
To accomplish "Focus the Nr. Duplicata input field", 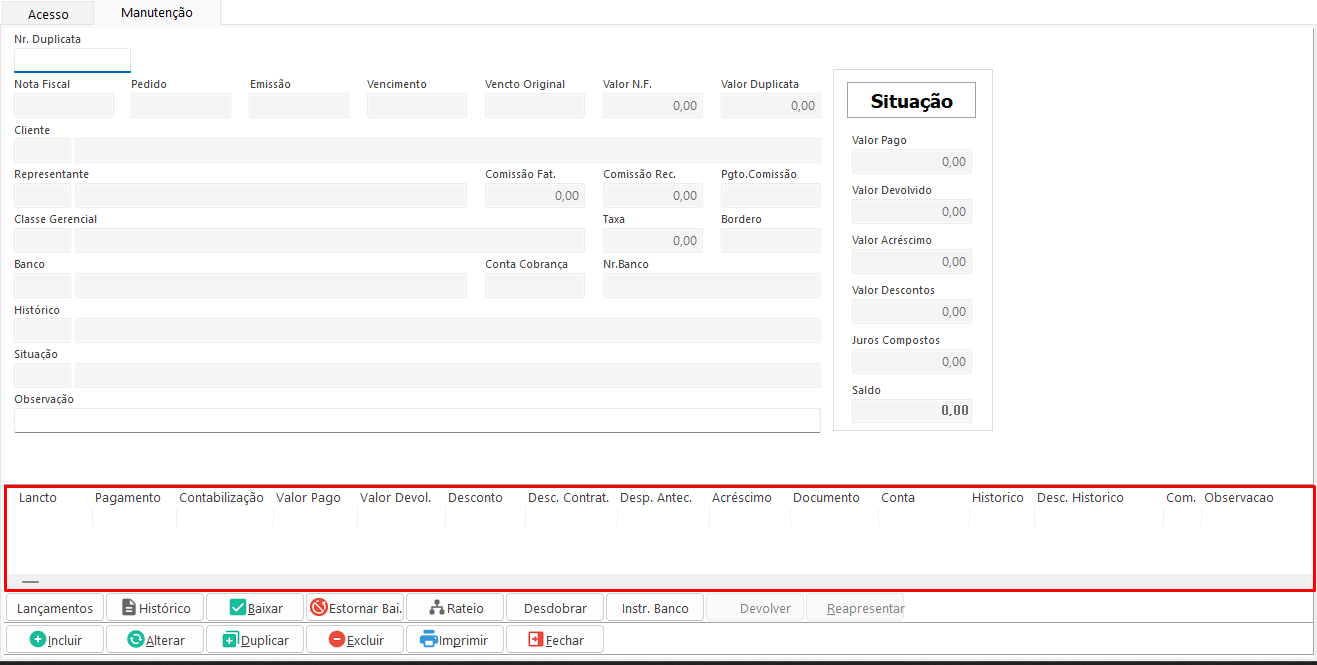I will pos(72,60).
